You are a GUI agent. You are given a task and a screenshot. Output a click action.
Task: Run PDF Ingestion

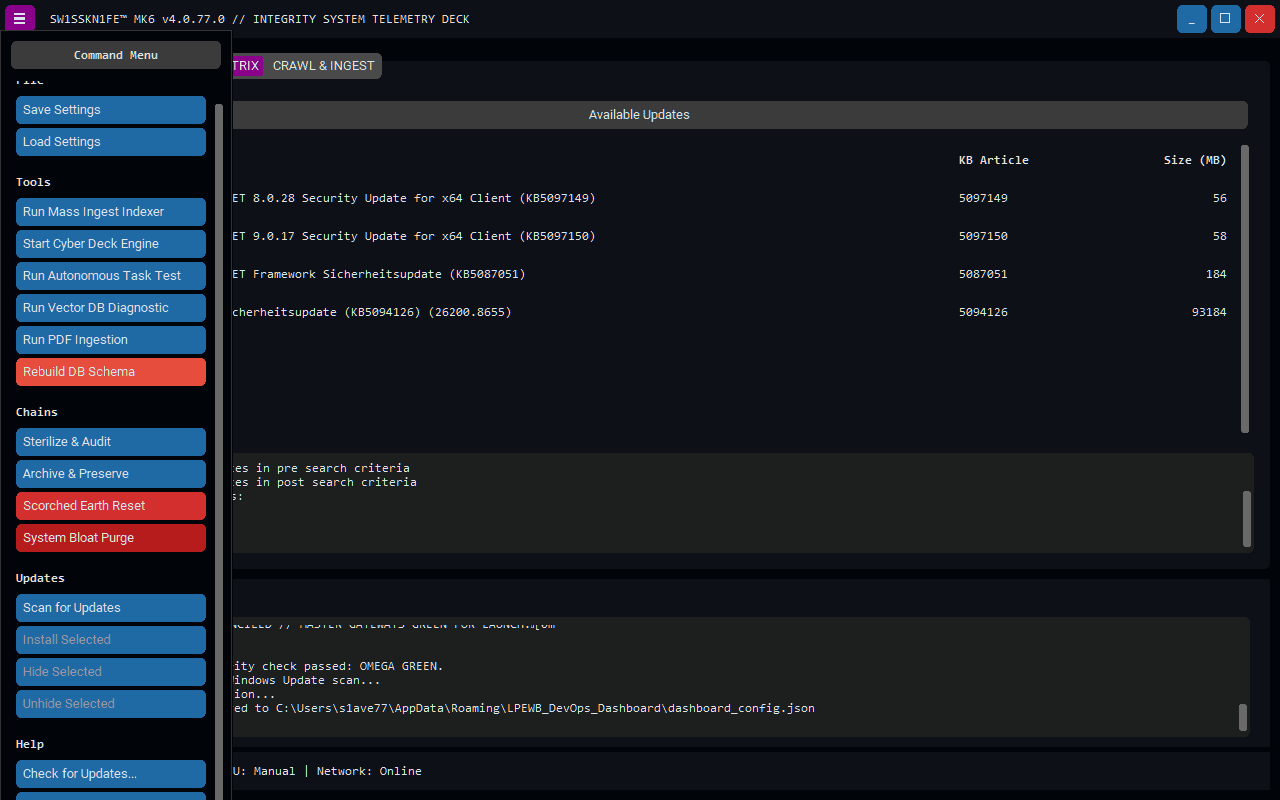click(x=111, y=340)
